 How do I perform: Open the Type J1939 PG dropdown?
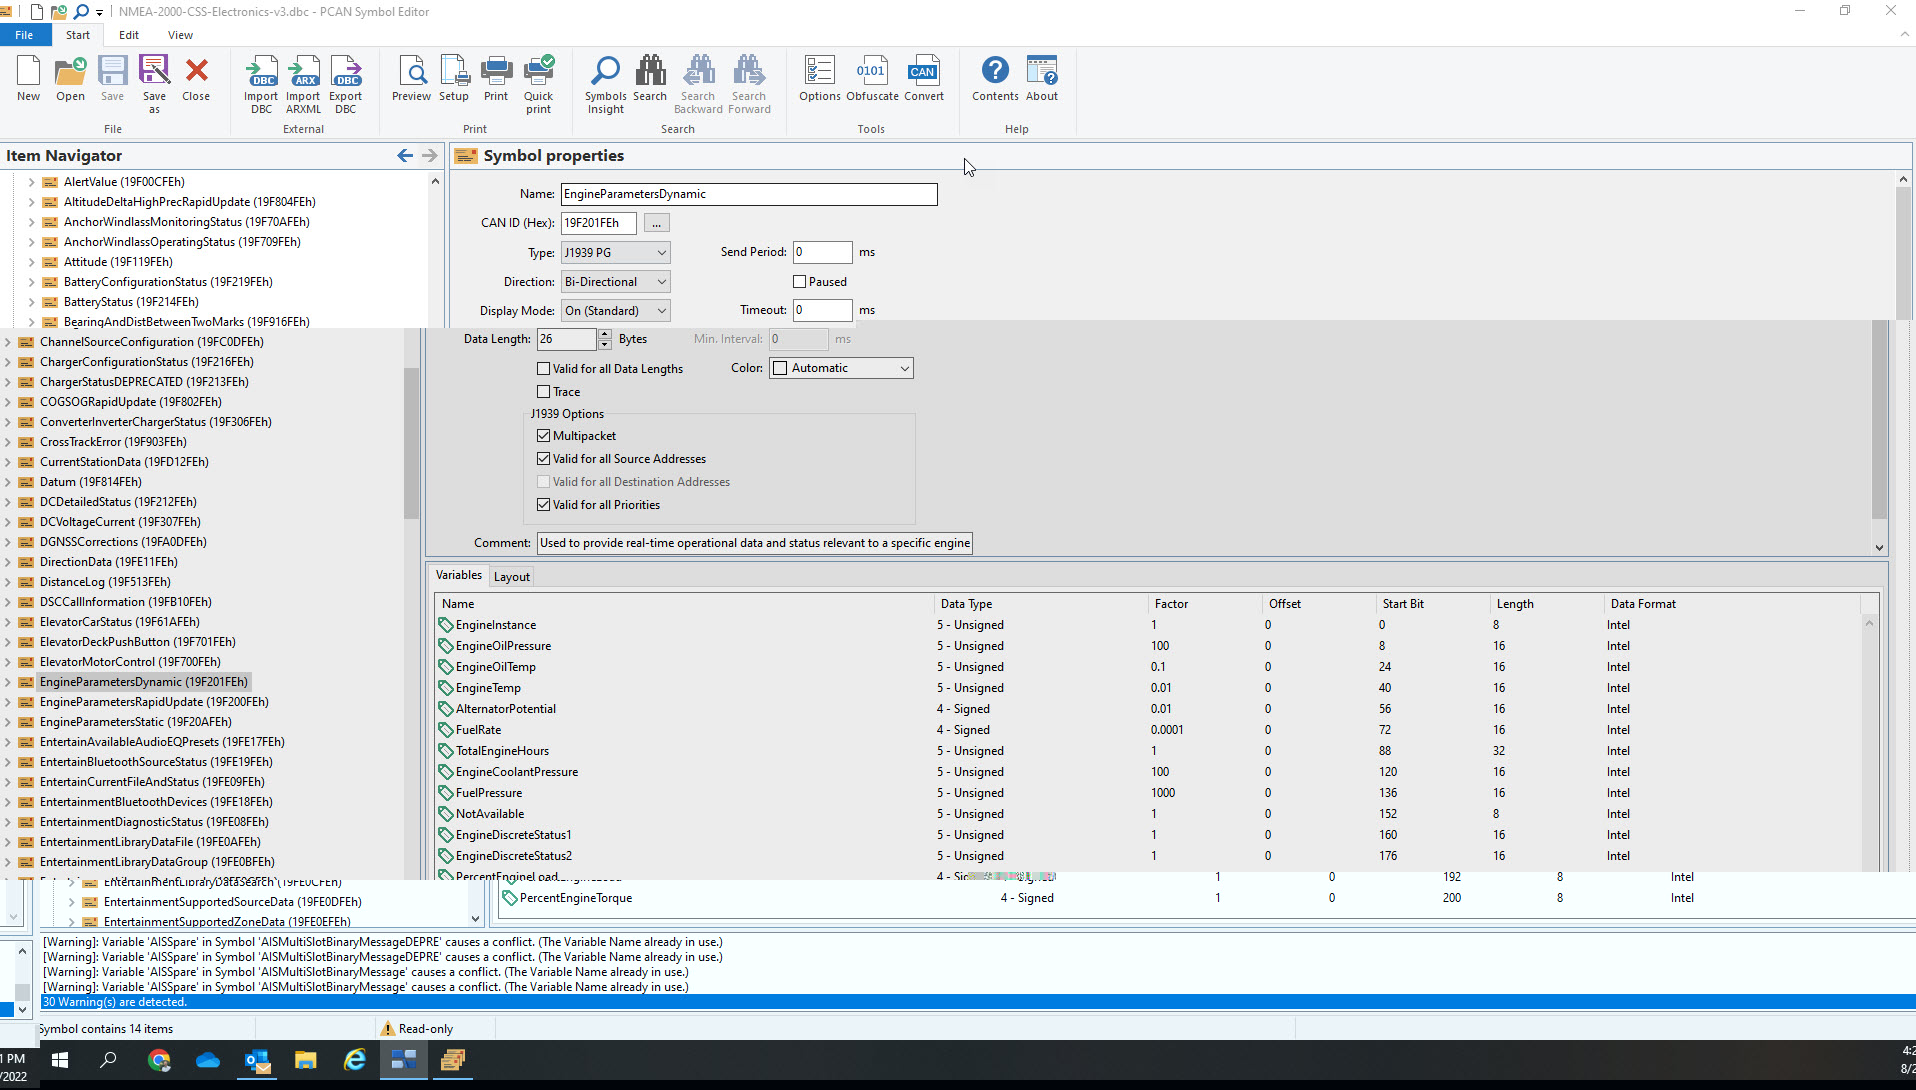[615, 253]
